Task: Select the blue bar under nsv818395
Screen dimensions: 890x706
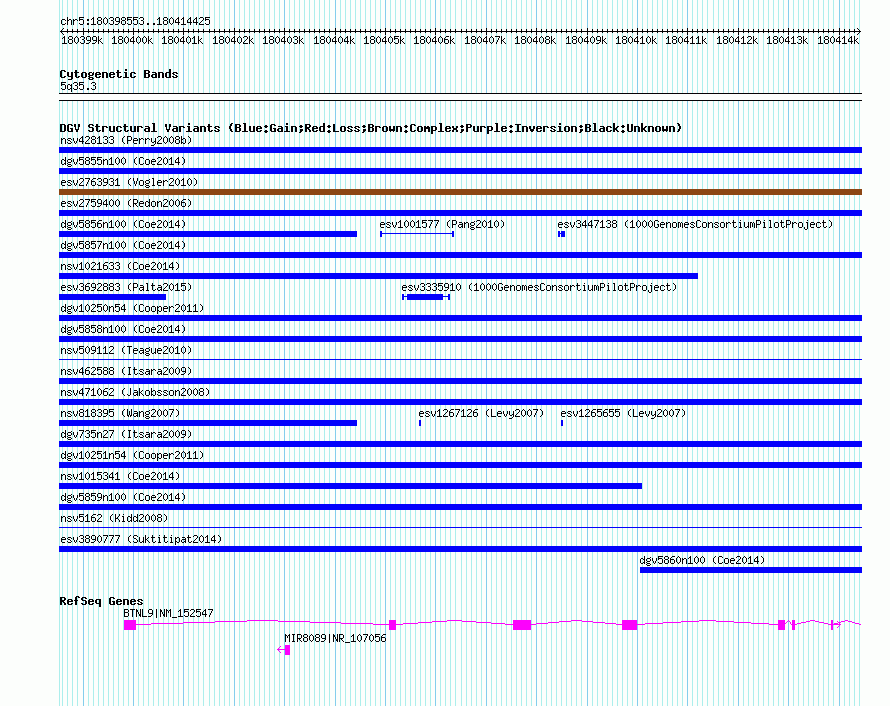Action: 208,423
